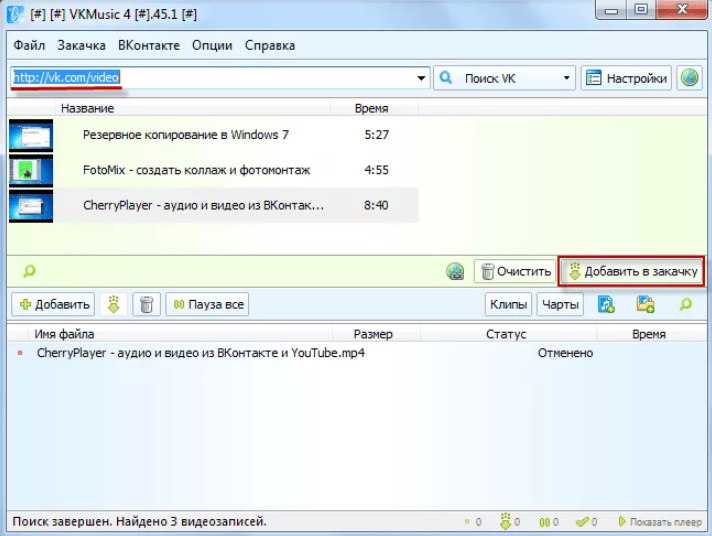The image size is (712, 536).
Task: Sort results by Название column
Action: point(192,109)
